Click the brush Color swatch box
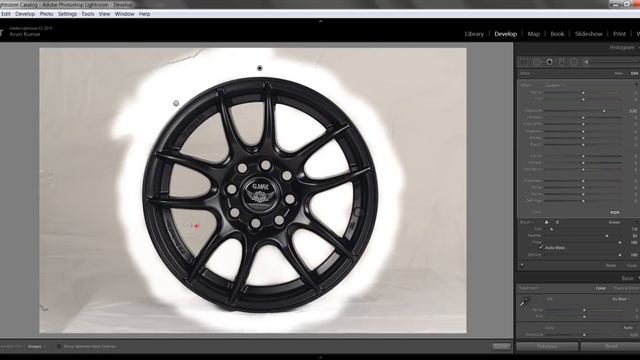 click(x=614, y=212)
